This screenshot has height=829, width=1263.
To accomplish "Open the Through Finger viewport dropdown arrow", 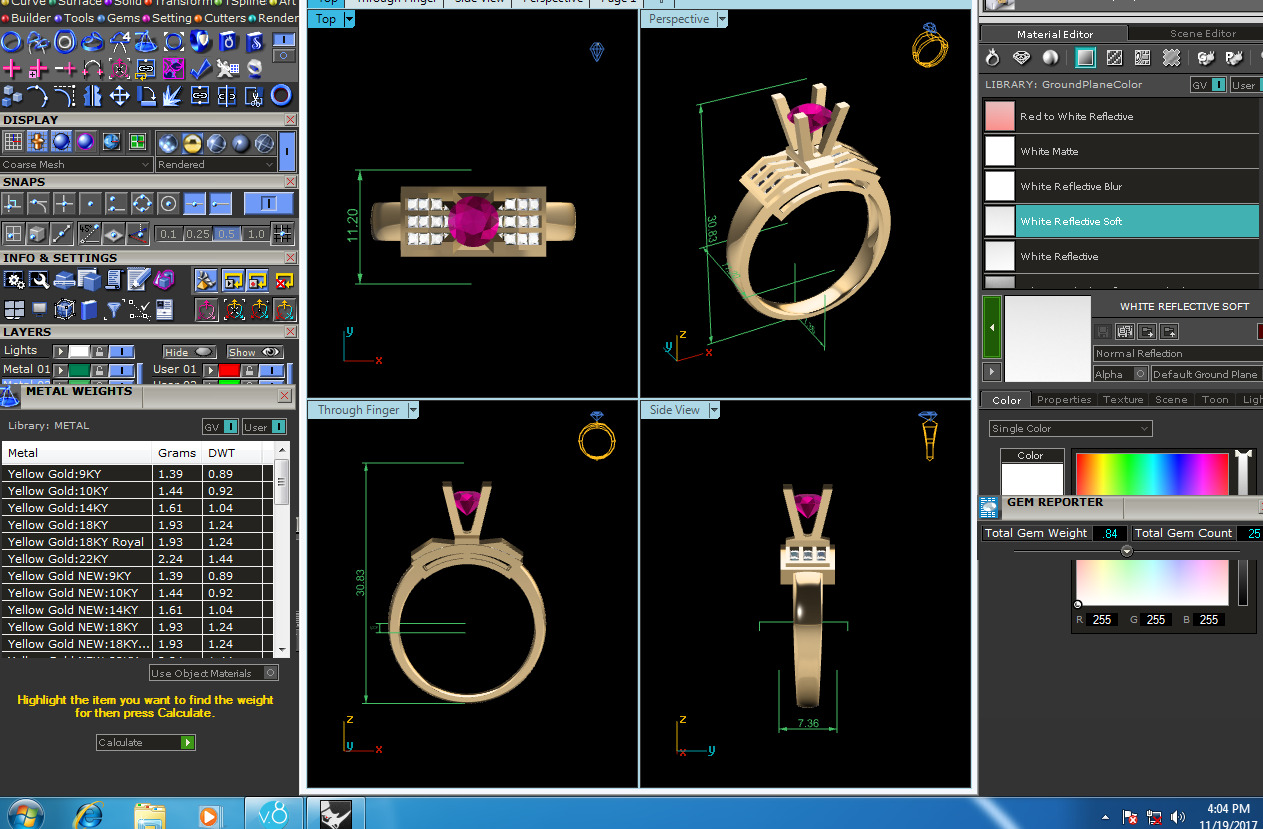I will coord(412,410).
